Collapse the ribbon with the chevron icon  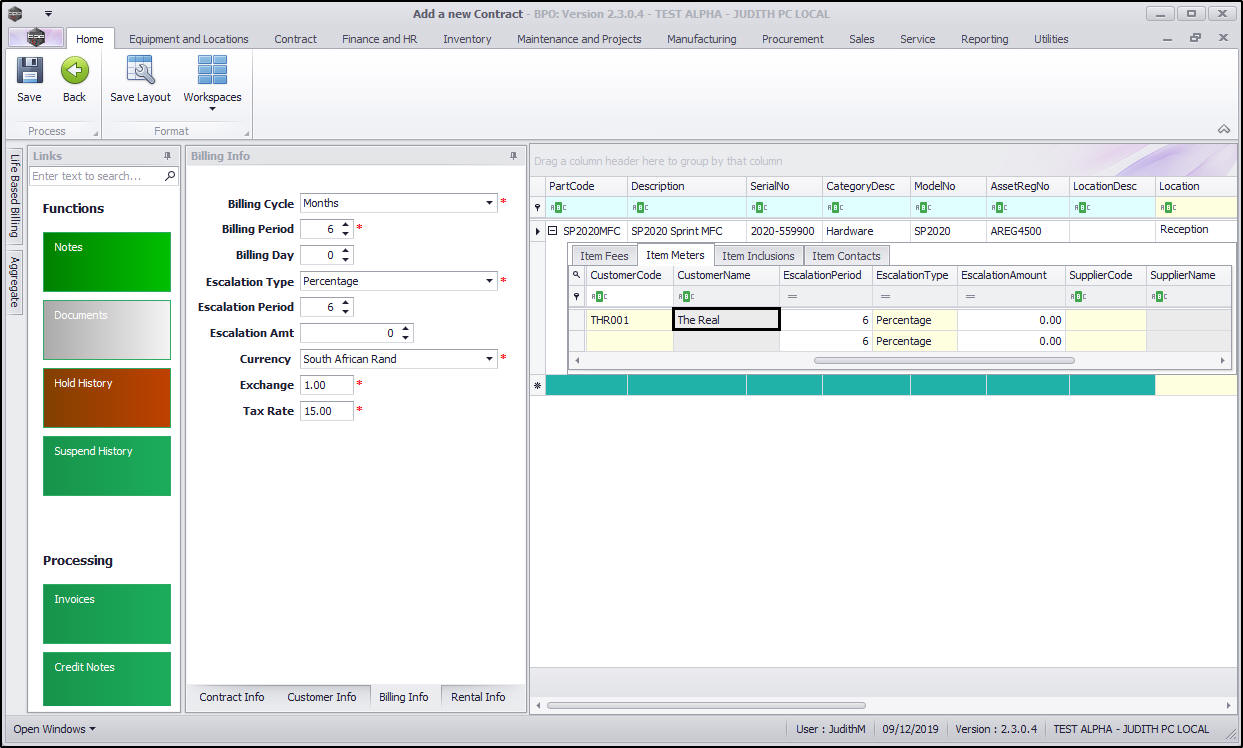(x=1223, y=130)
